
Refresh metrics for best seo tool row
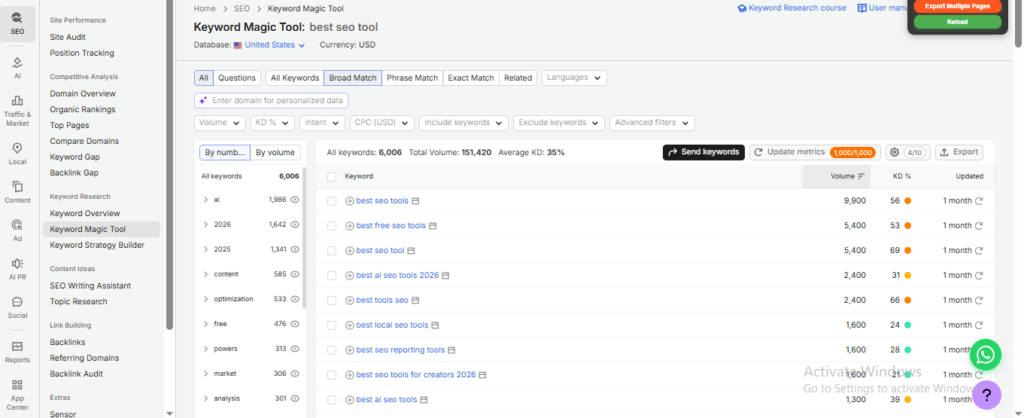(x=979, y=250)
